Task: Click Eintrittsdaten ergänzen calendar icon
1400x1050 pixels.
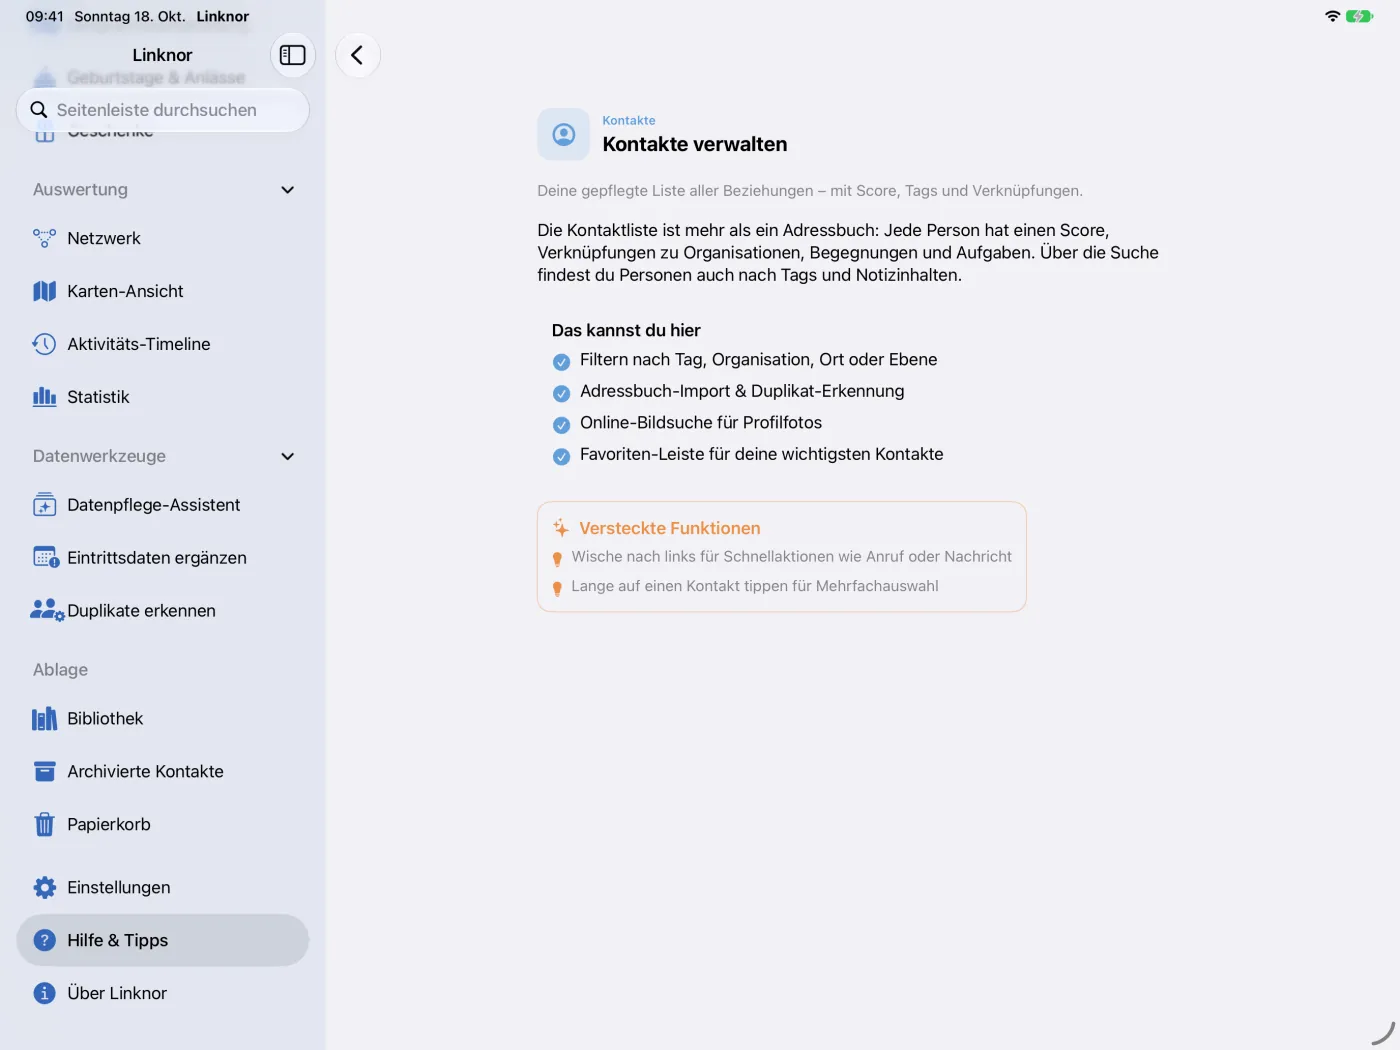Action: click(x=46, y=558)
